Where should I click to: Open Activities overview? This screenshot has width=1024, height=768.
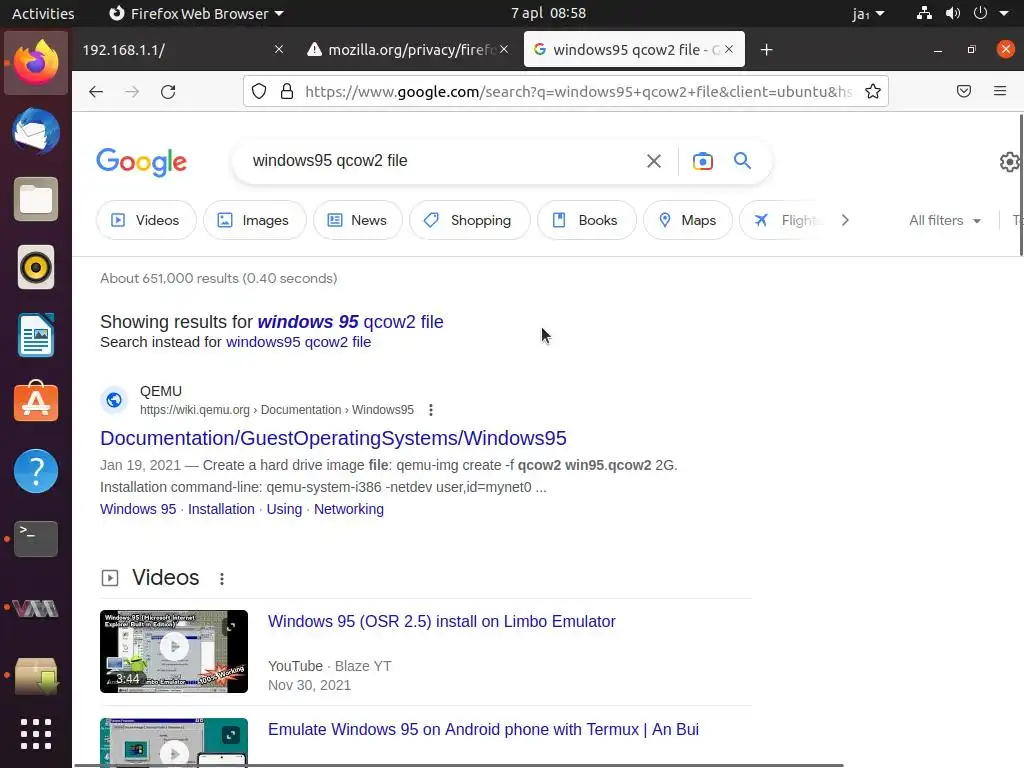43,14
